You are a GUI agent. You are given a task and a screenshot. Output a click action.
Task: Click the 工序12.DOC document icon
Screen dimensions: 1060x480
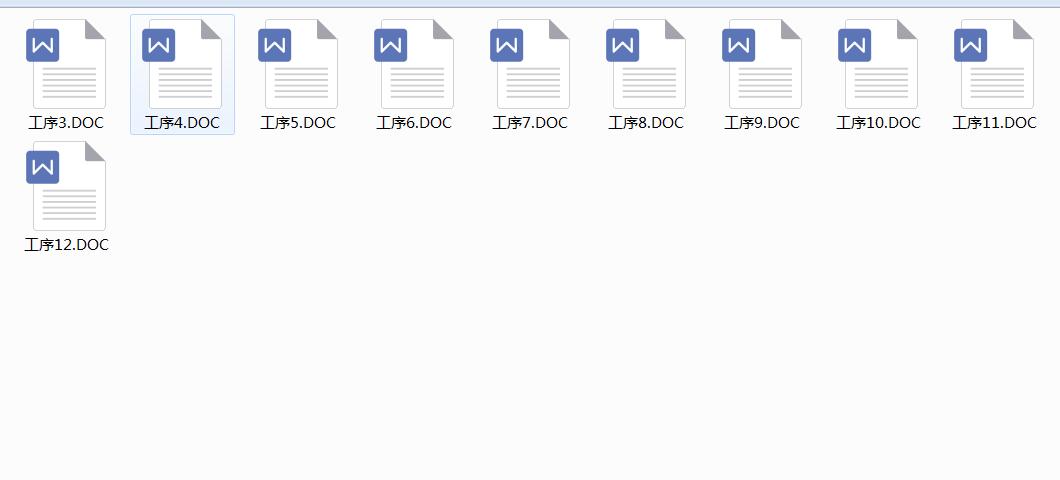point(66,186)
